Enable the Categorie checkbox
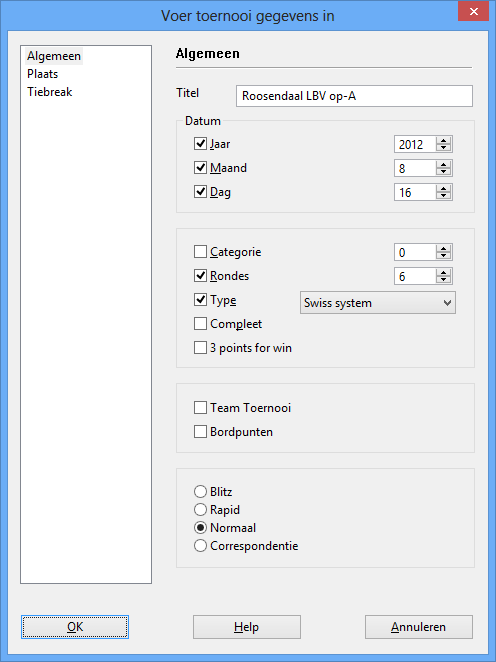Image resolution: width=496 pixels, height=662 pixels. (200, 252)
